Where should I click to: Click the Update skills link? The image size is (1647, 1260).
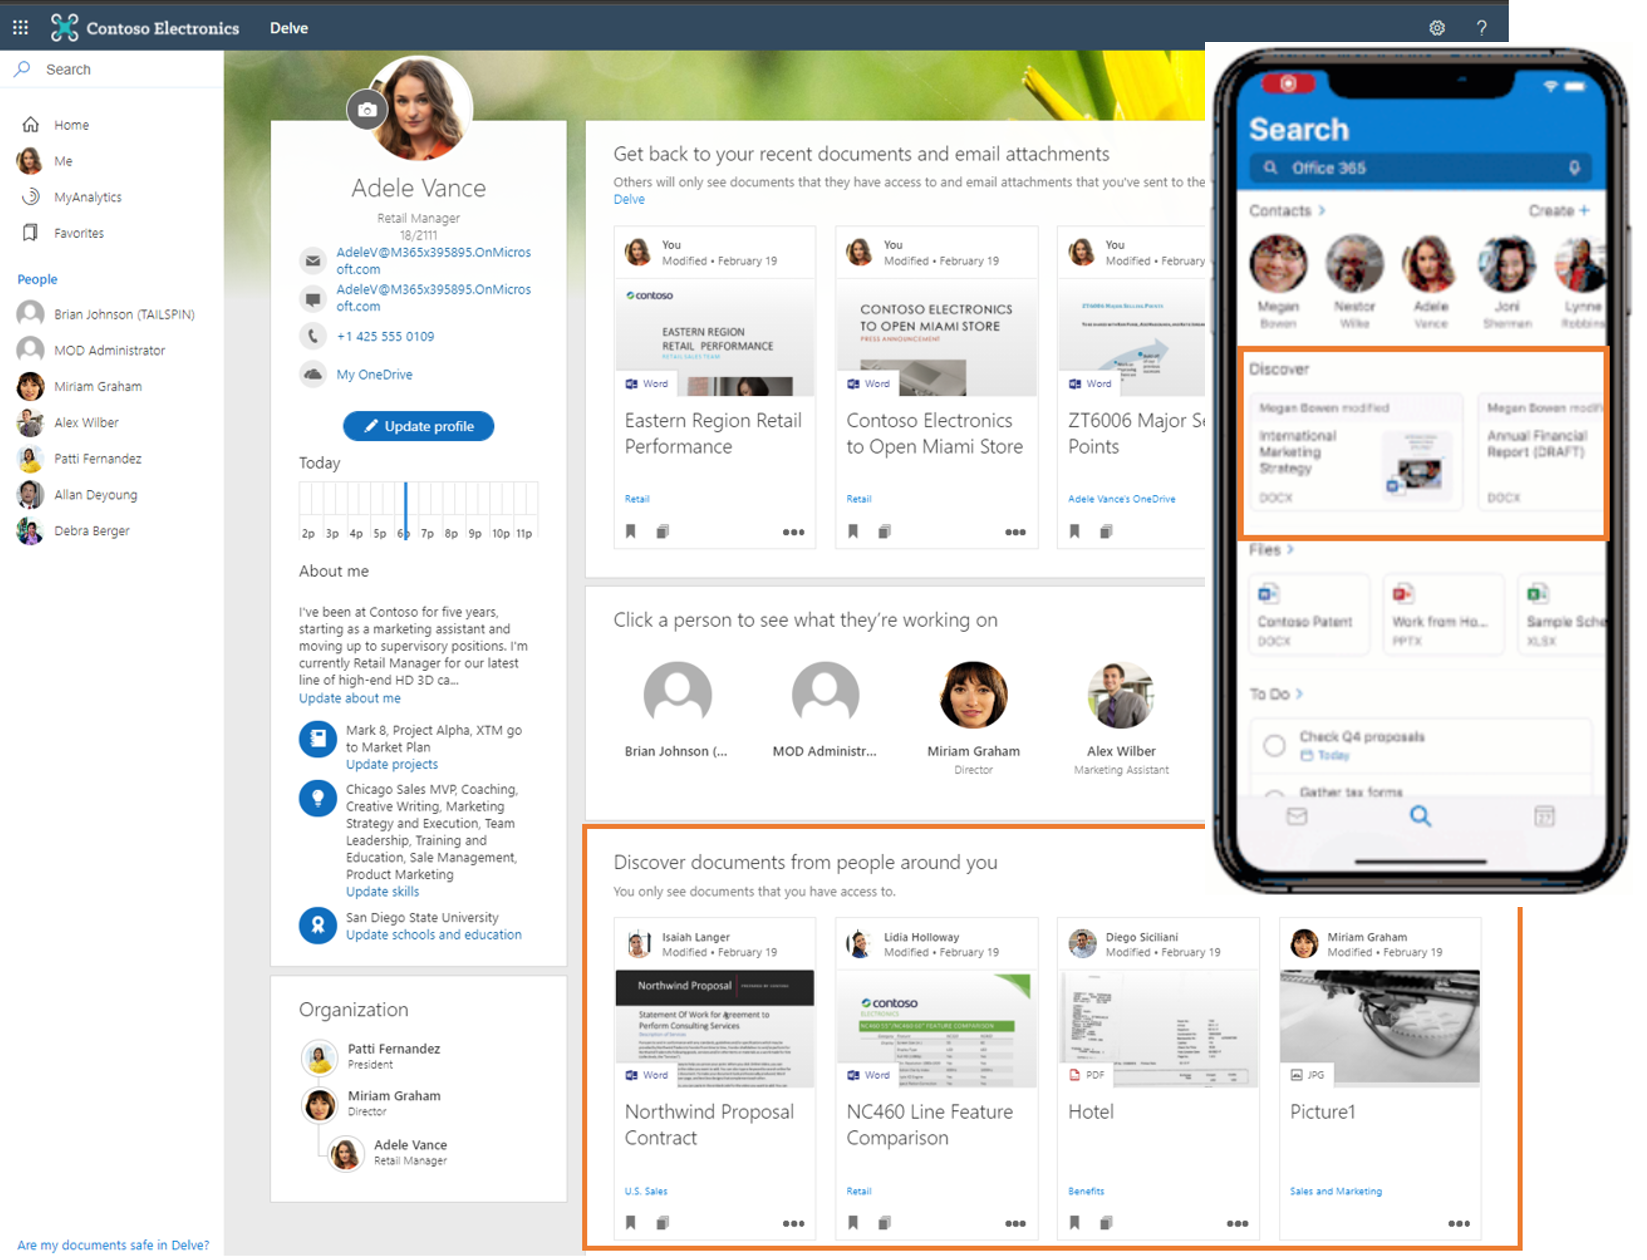(x=382, y=891)
